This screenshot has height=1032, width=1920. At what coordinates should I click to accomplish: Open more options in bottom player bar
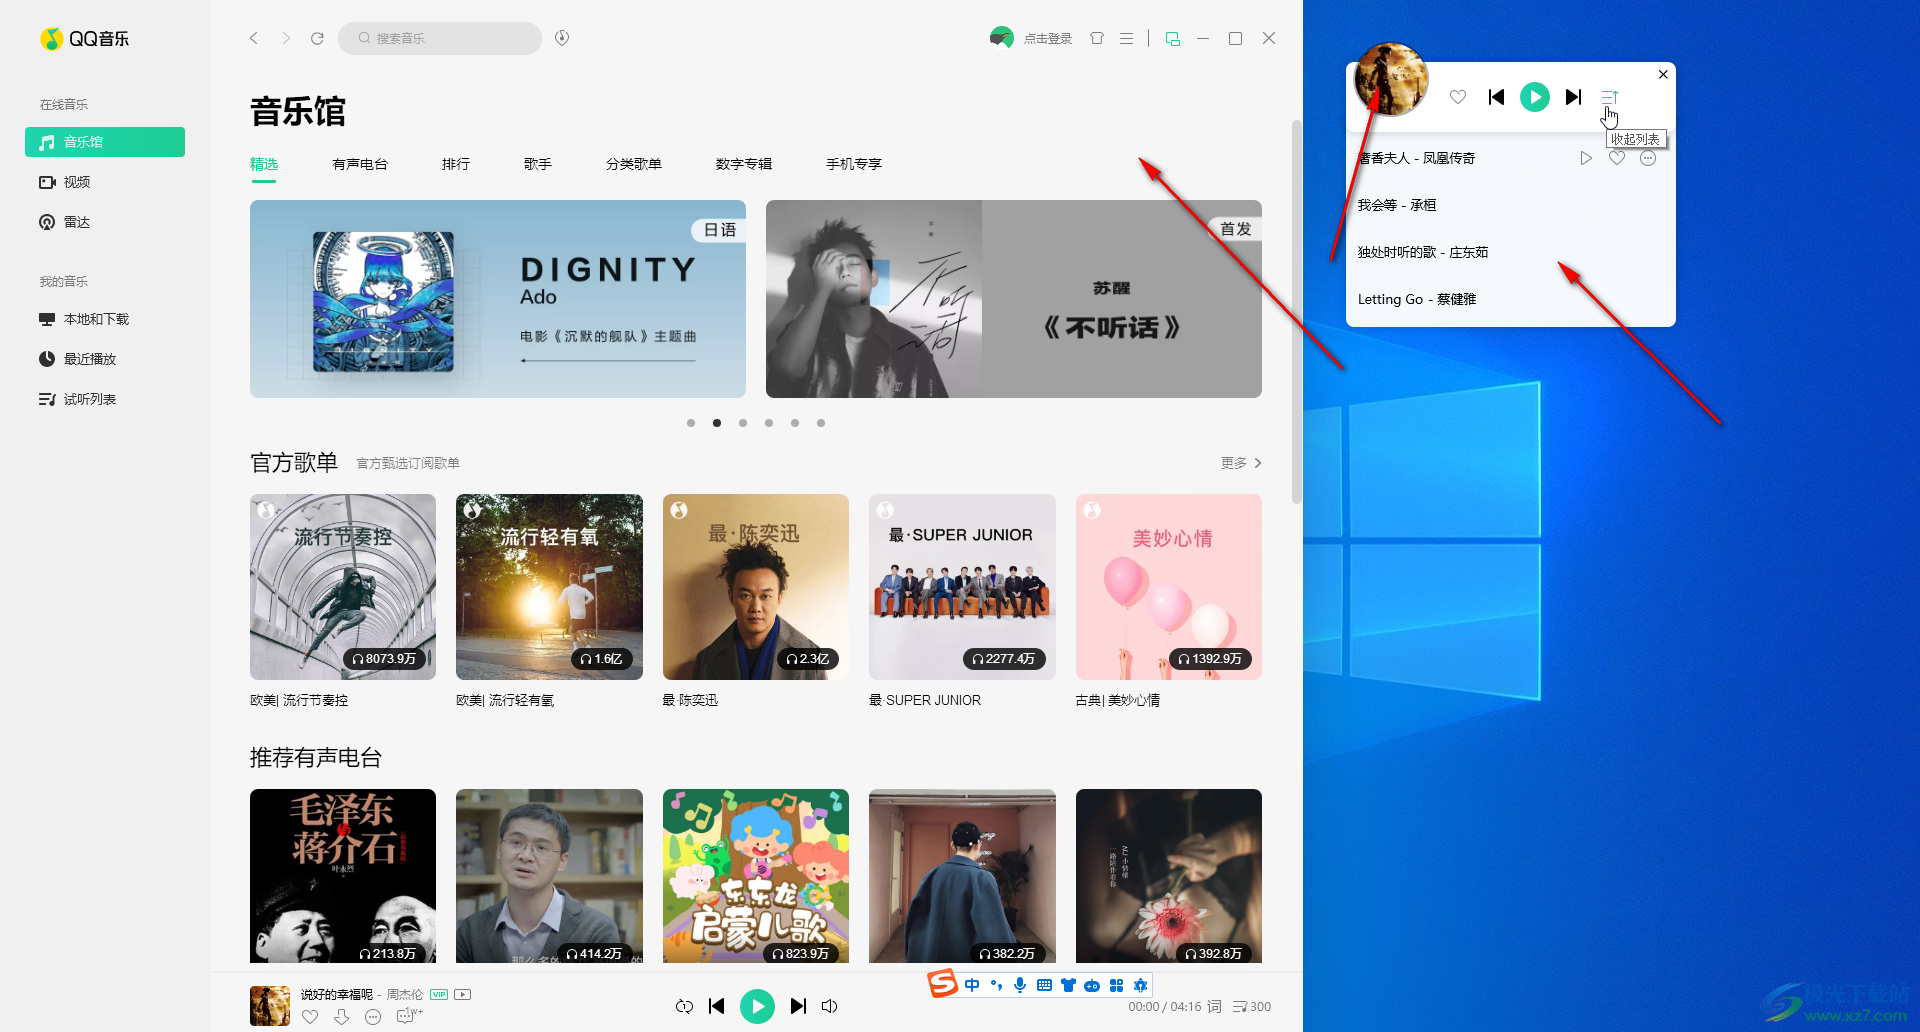[x=373, y=1017]
